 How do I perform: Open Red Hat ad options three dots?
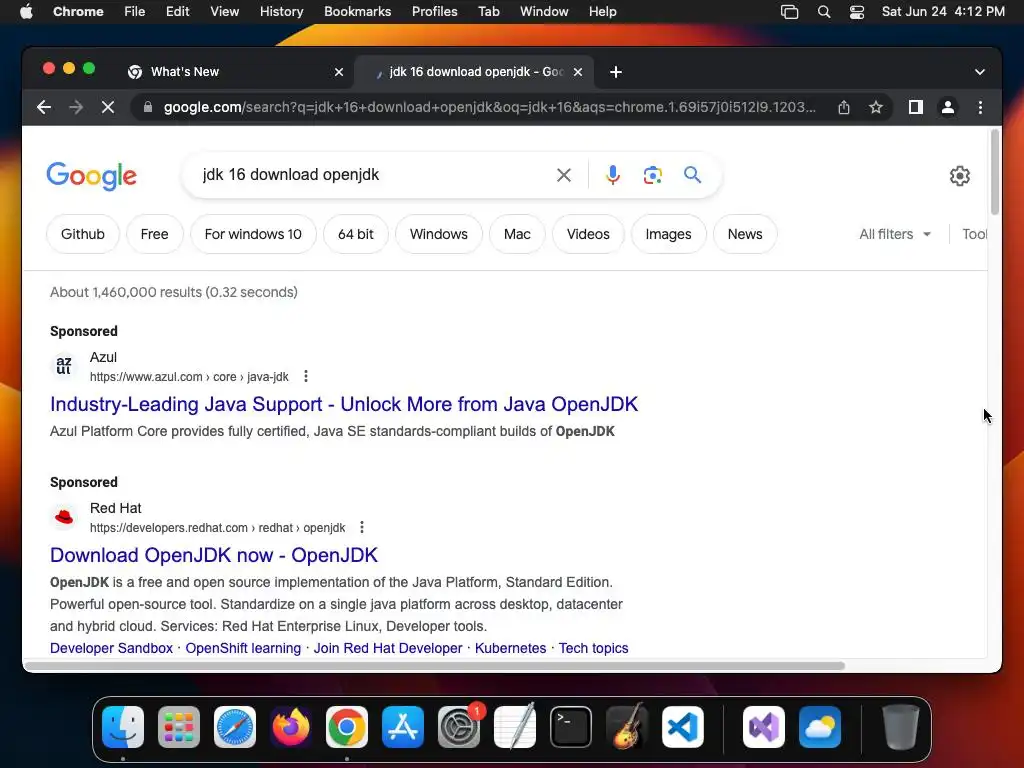[x=362, y=527]
